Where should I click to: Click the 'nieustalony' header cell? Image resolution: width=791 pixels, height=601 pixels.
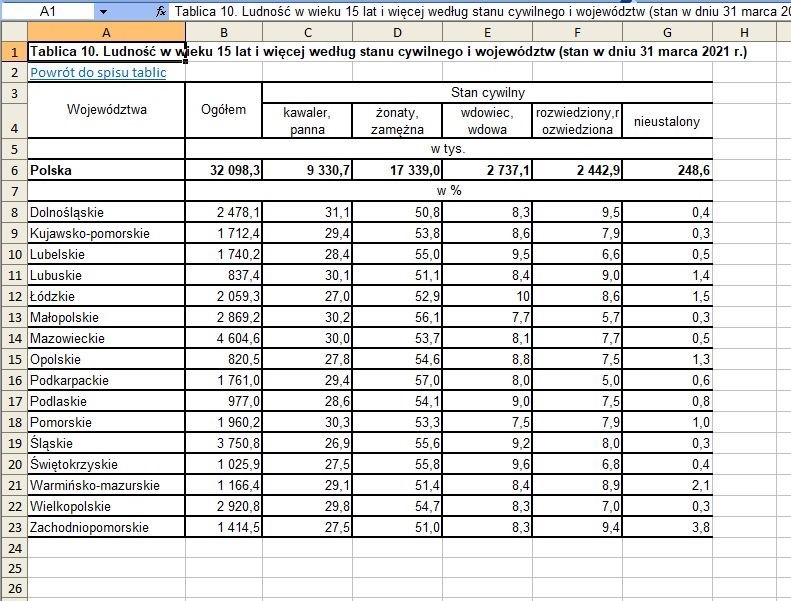click(x=667, y=121)
